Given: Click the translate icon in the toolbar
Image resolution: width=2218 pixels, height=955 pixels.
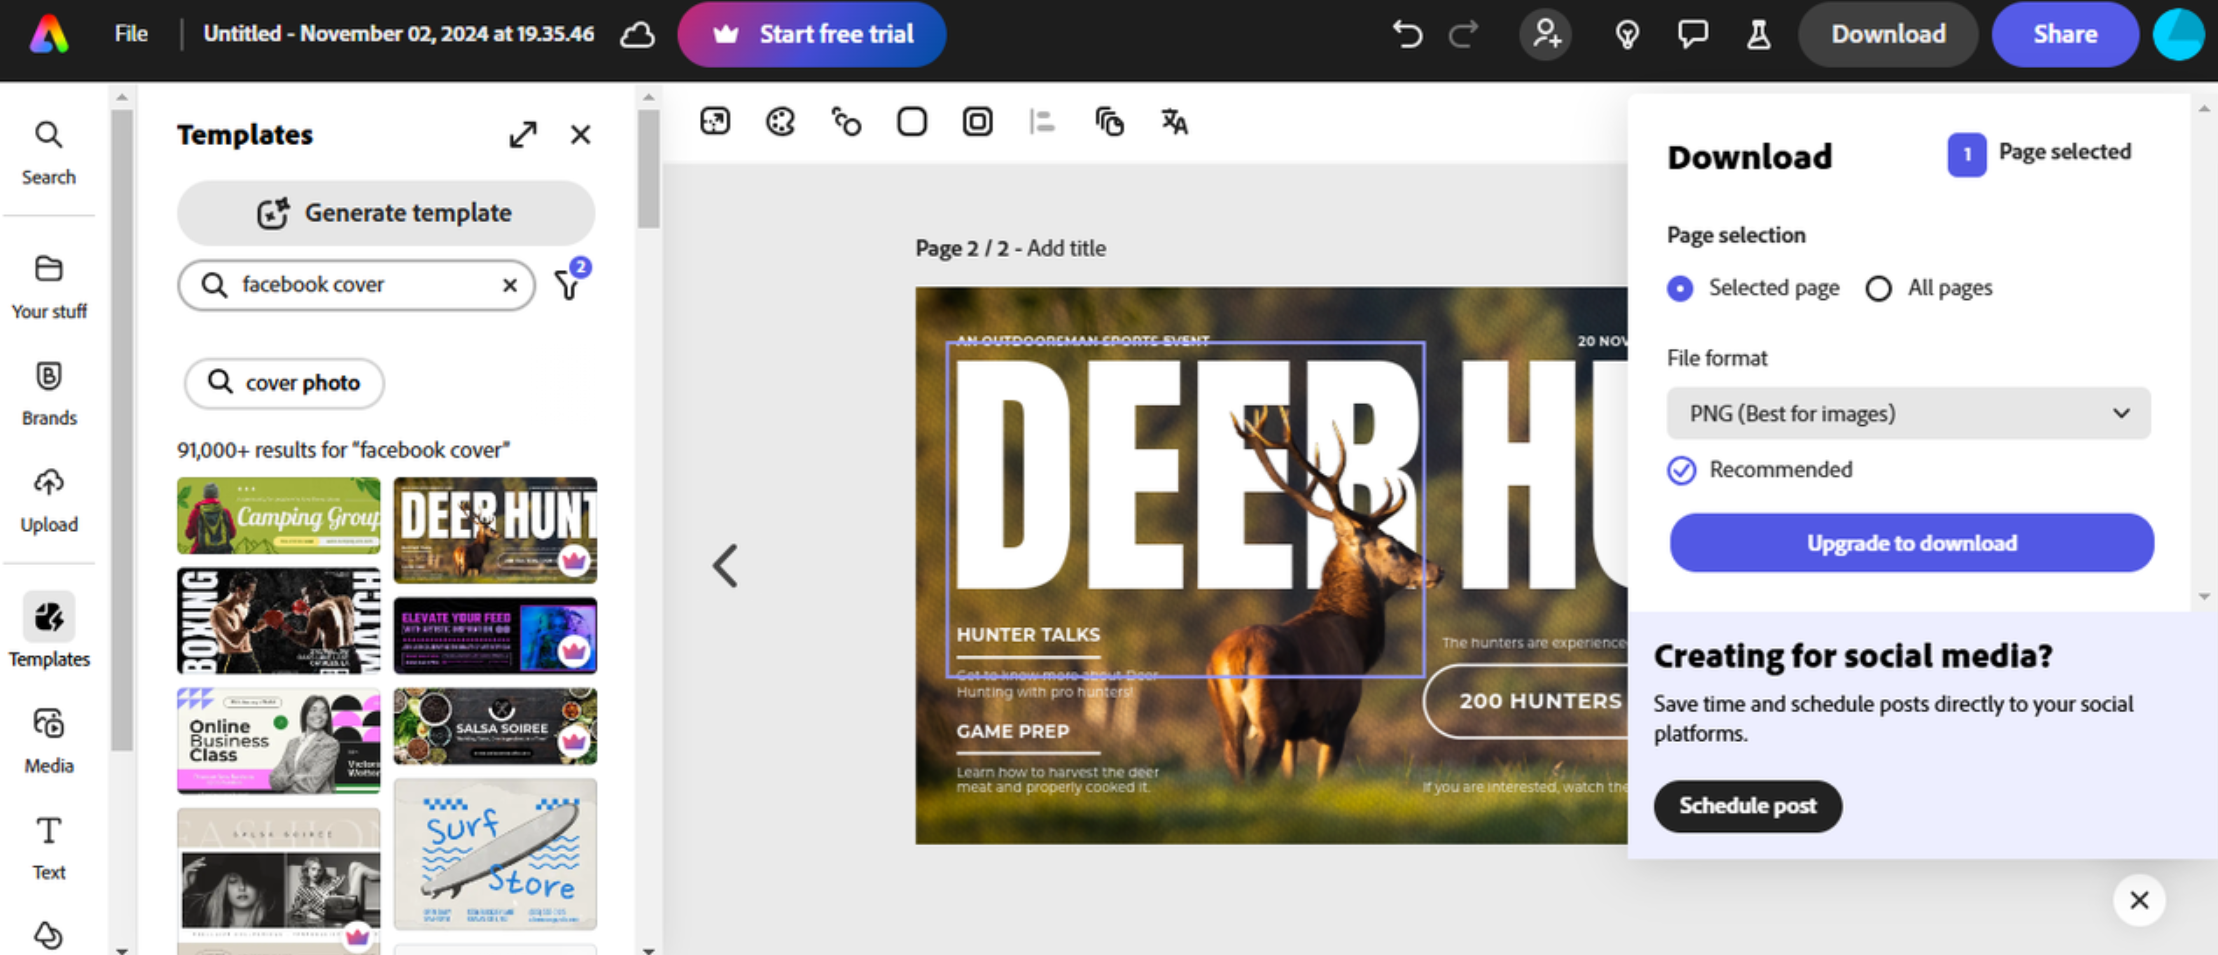Looking at the screenshot, I should [1173, 121].
